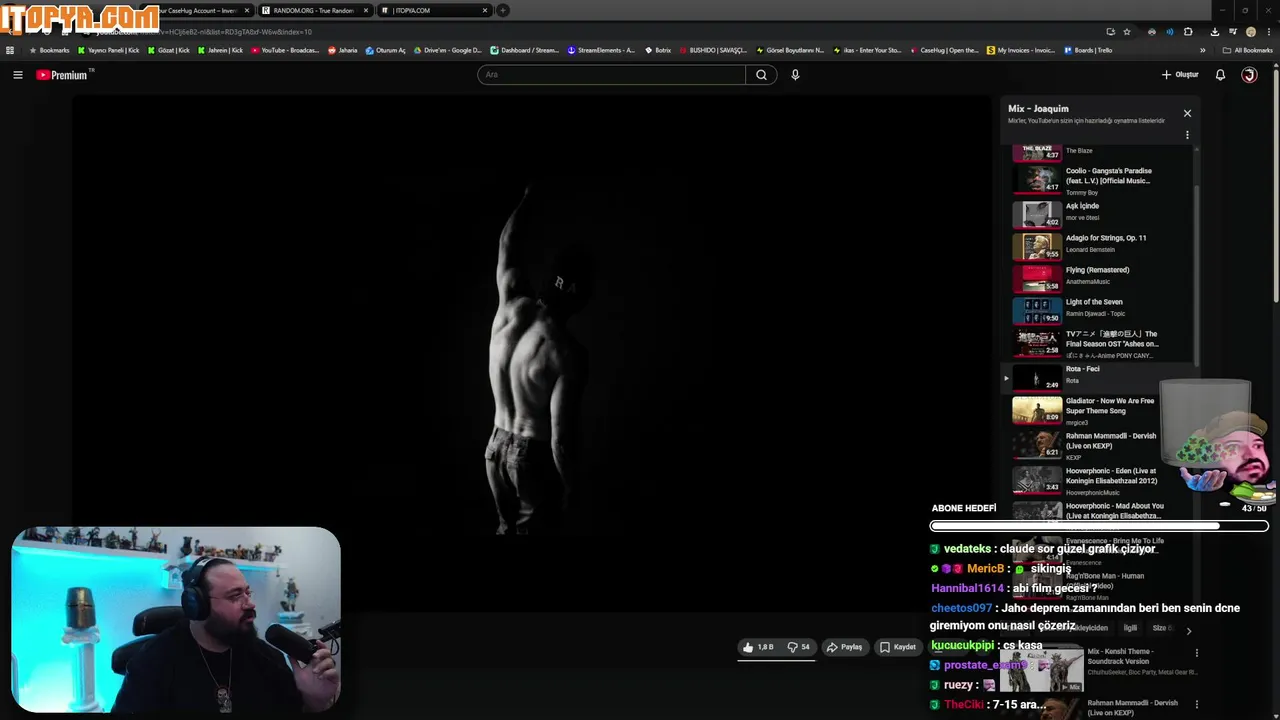1280x720 pixels.
Task: Close the Mix - Joaquim playlist panel
Action: point(1187,113)
